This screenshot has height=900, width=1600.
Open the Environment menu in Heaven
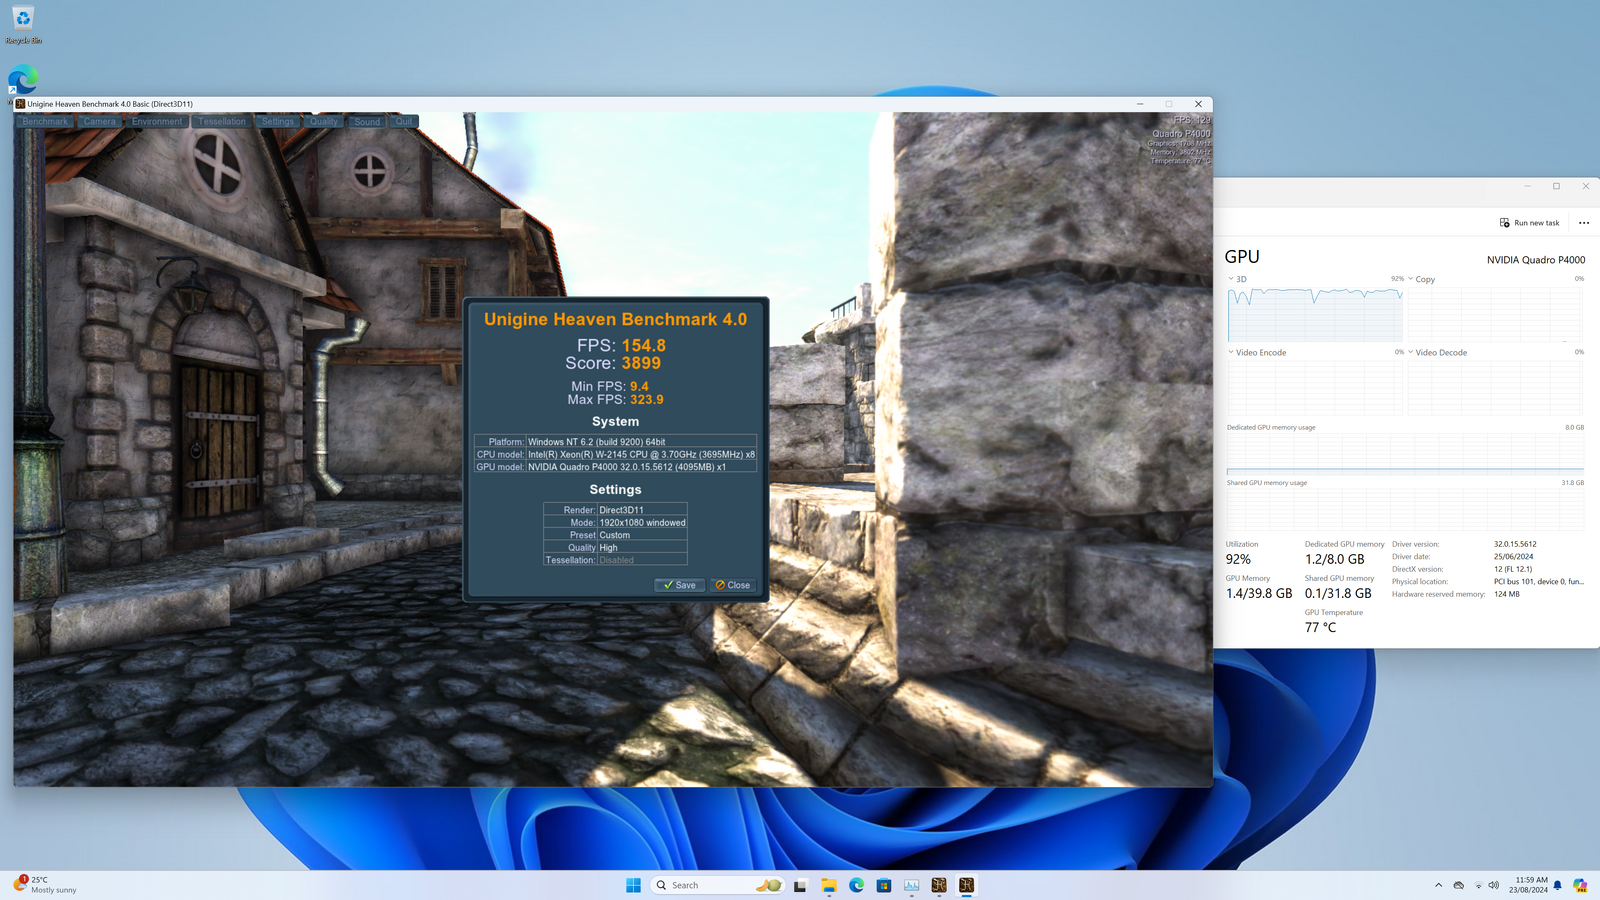(157, 122)
